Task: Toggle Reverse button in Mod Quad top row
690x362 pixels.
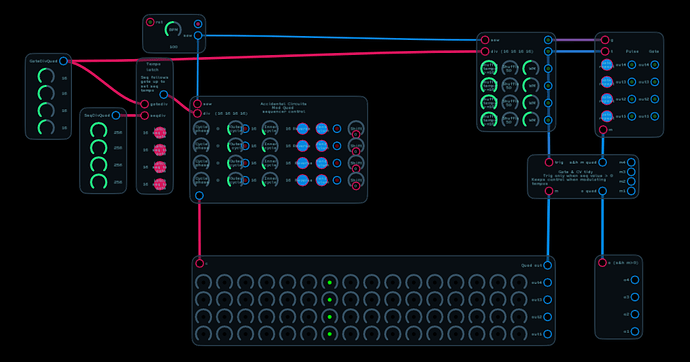Action: pos(302,129)
